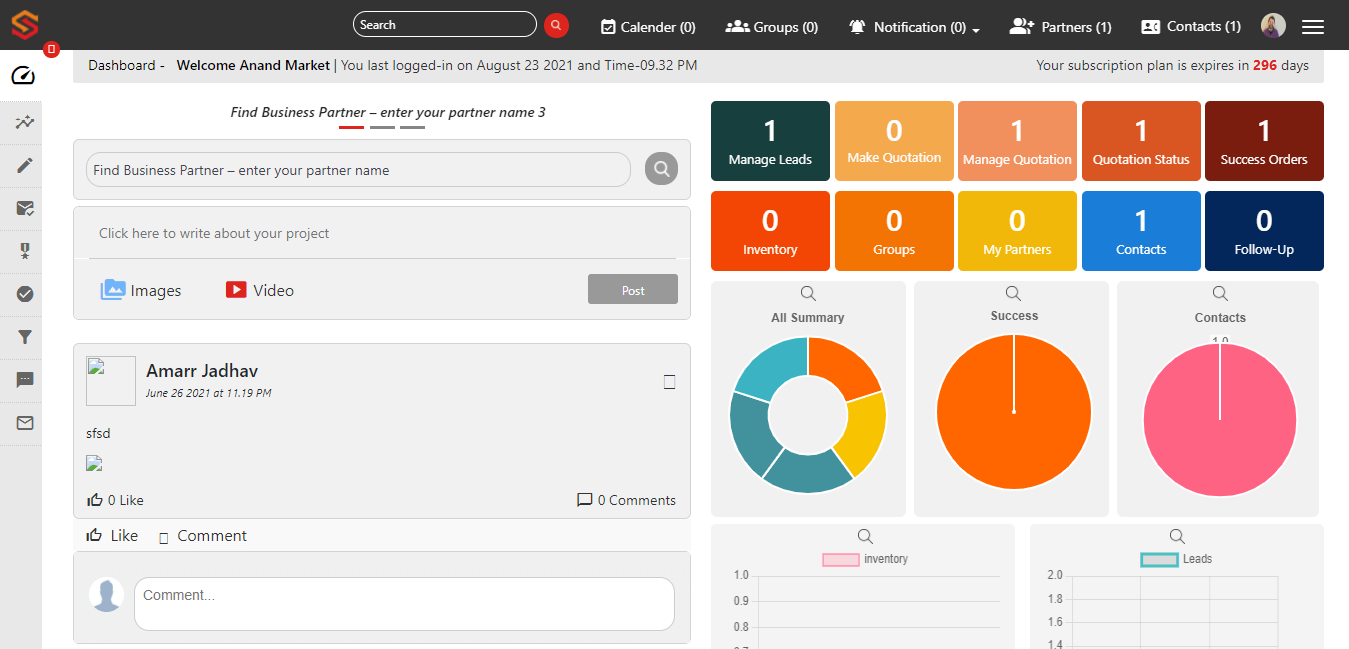Open the hamburger menu at top right
This screenshot has height=649, width=1349.
[1312, 27]
